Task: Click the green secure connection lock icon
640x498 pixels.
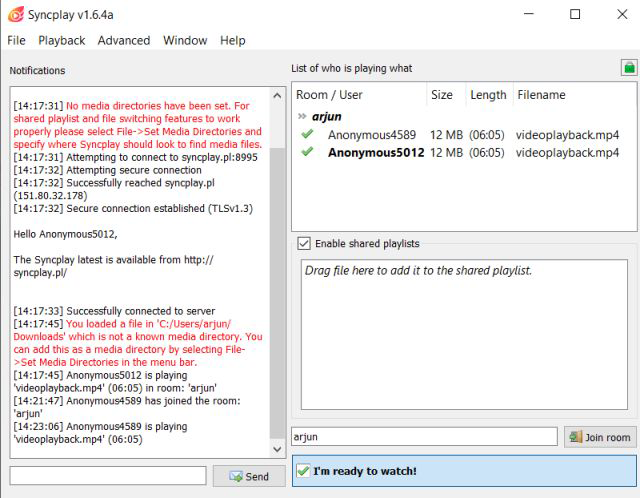Action: pos(629,67)
